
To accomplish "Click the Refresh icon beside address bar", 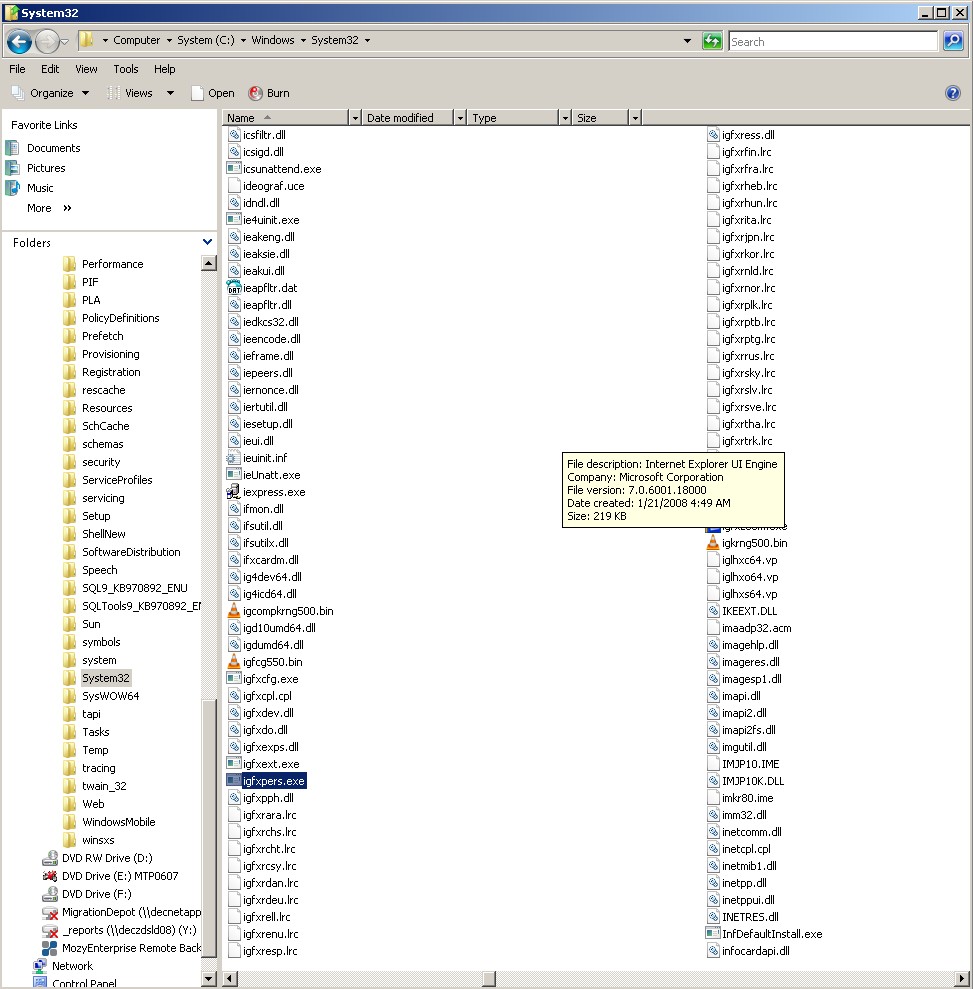I will (712, 41).
